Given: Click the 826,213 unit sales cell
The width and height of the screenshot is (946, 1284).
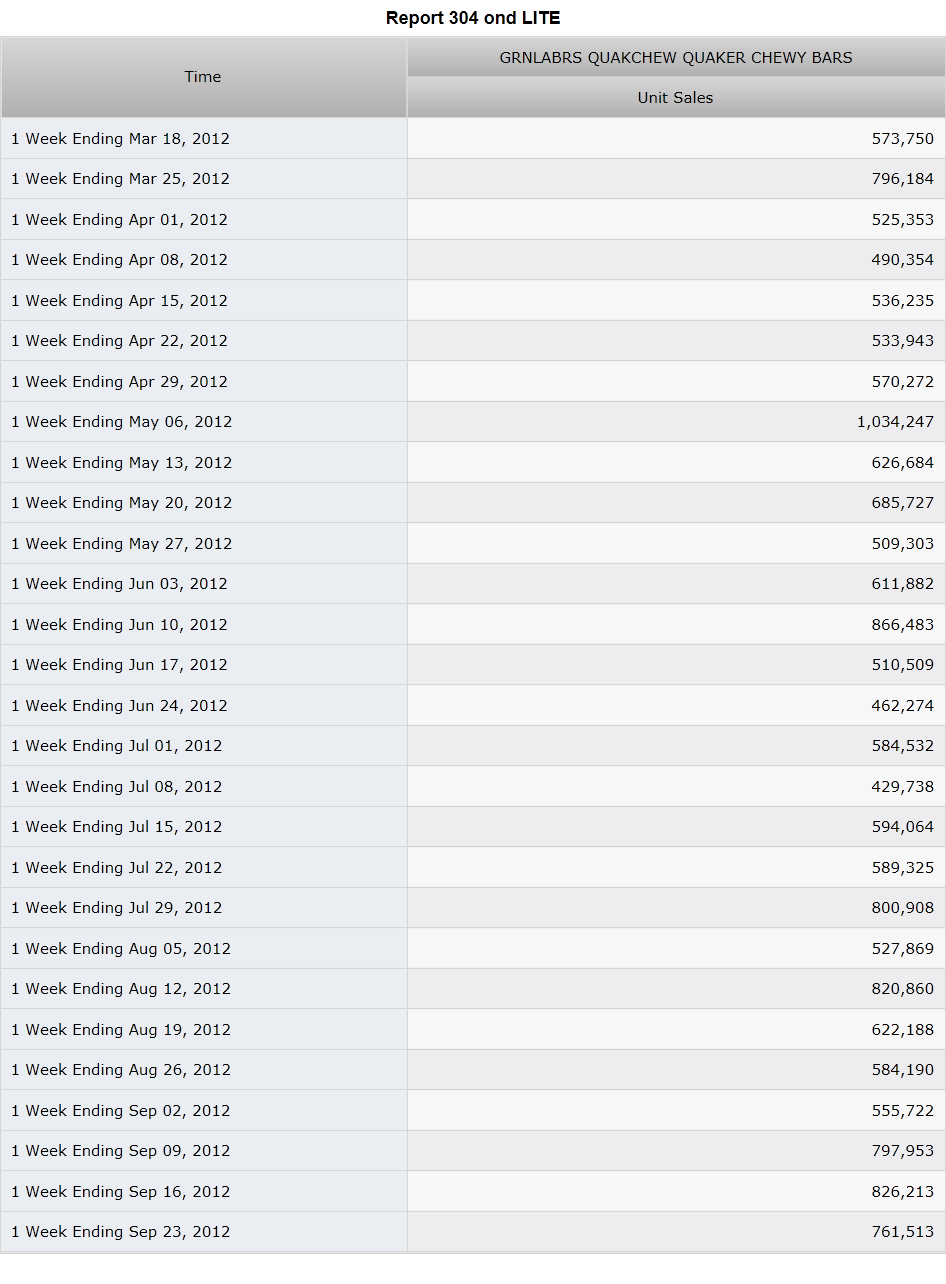Looking at the screenshot, I should pyautogui.click(x=676, y=1192).
